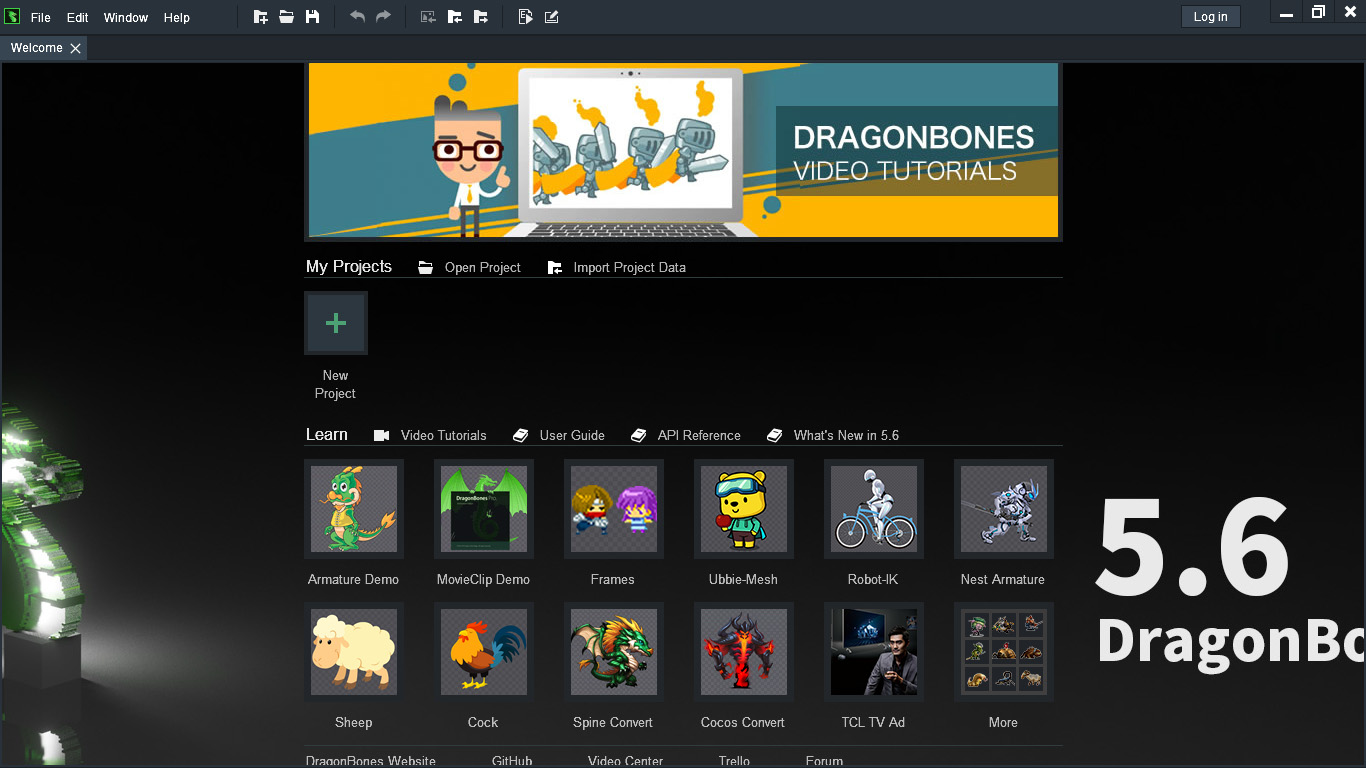This screenshot has height=768, width=1366.
Task: Open the Edit menu
Action: click(78, 18)
